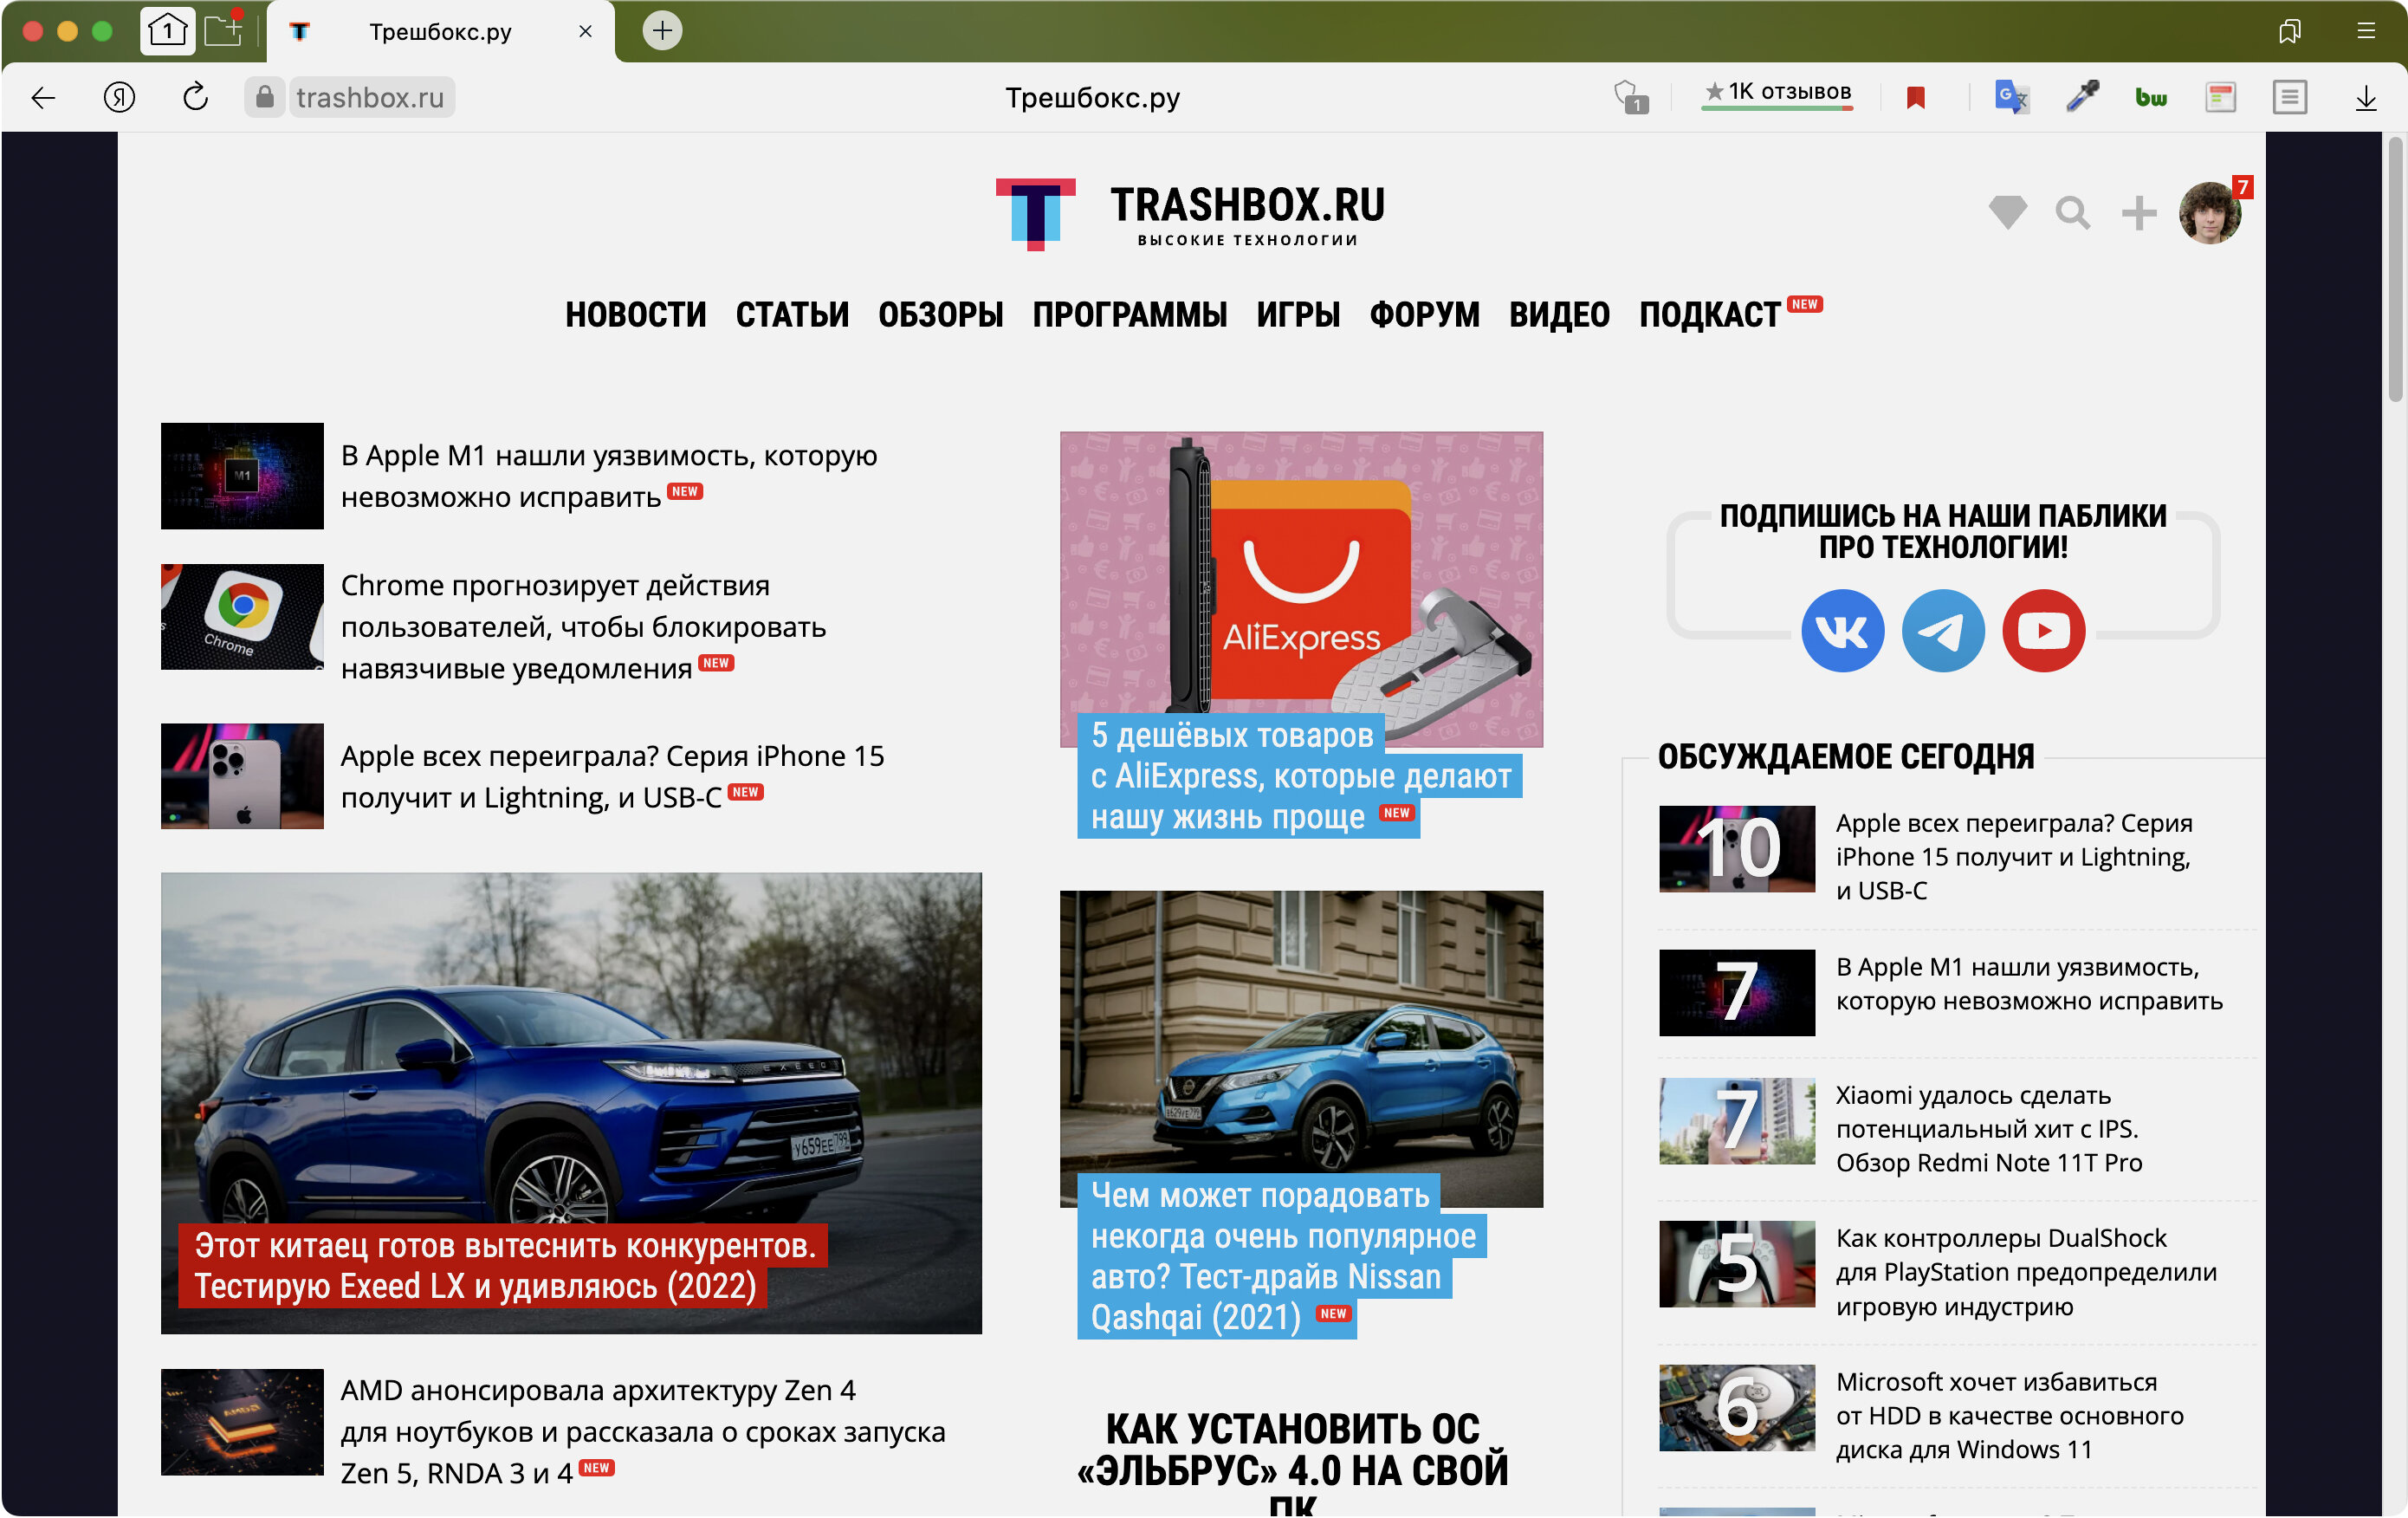
Task: Open discussed Apple M1 vulnerability item
Action: 2029,985
